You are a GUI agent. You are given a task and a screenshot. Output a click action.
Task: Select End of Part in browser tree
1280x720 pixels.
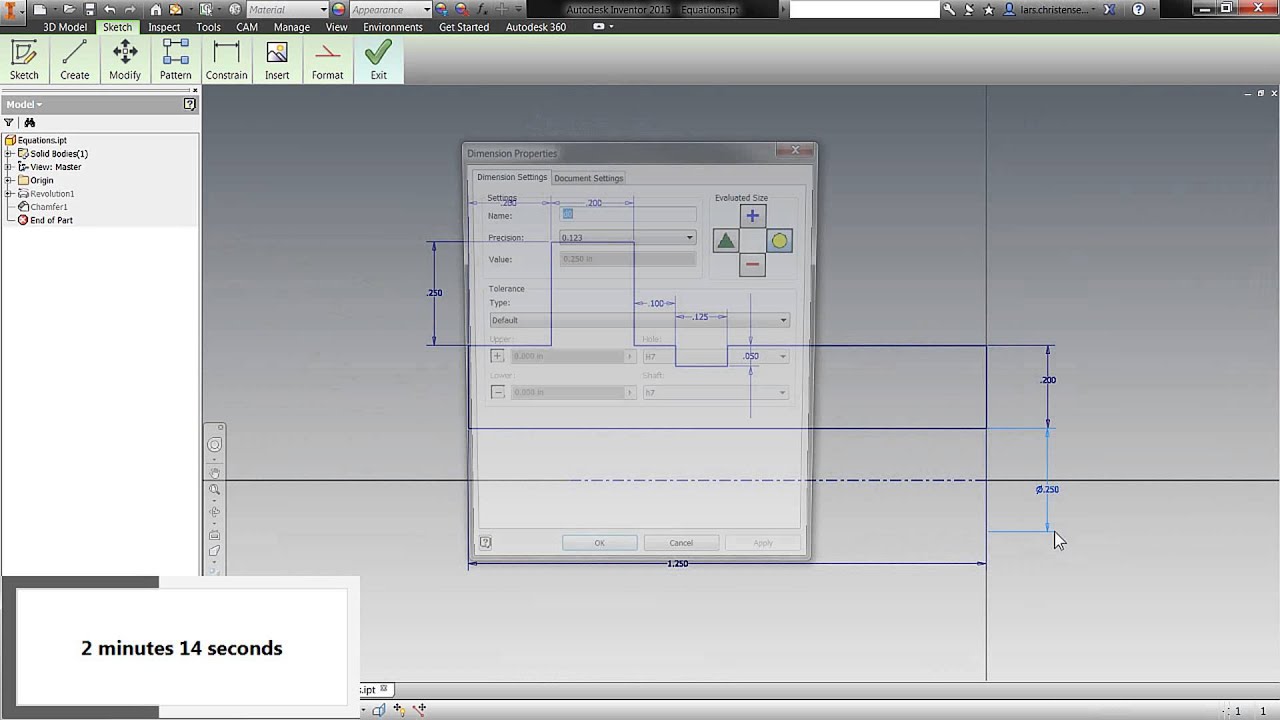(51, 220)
